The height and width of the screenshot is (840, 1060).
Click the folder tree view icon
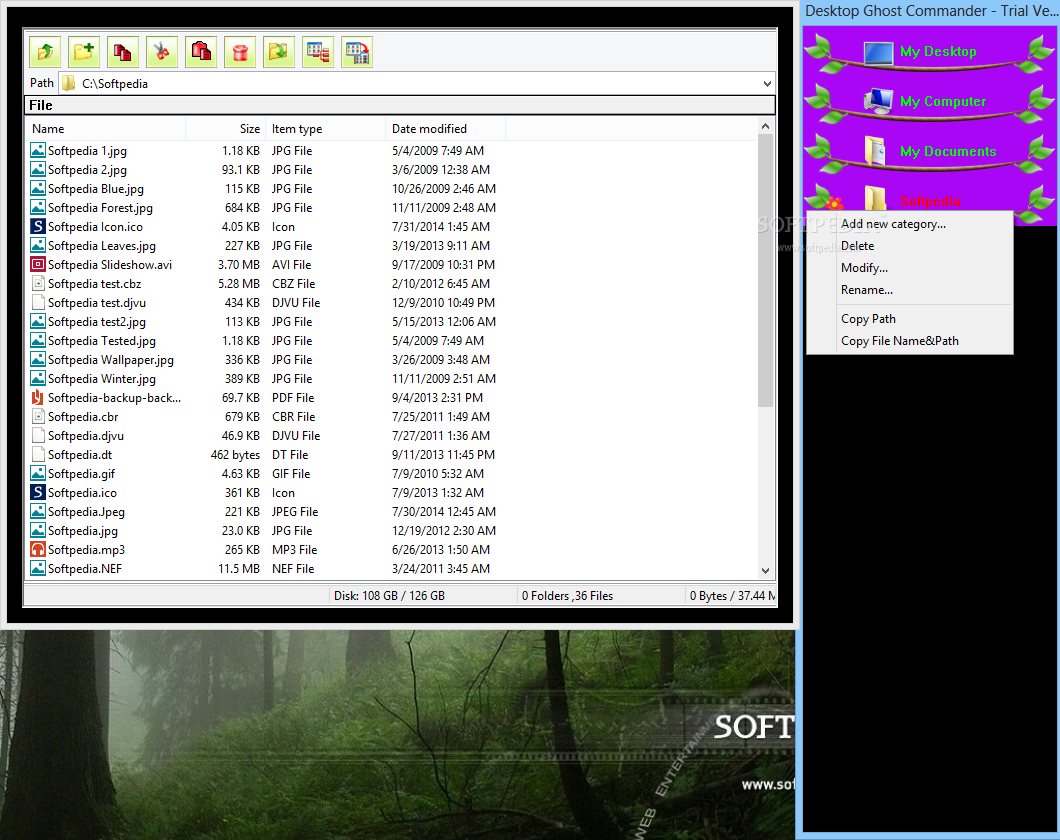[x=318, y=52]
